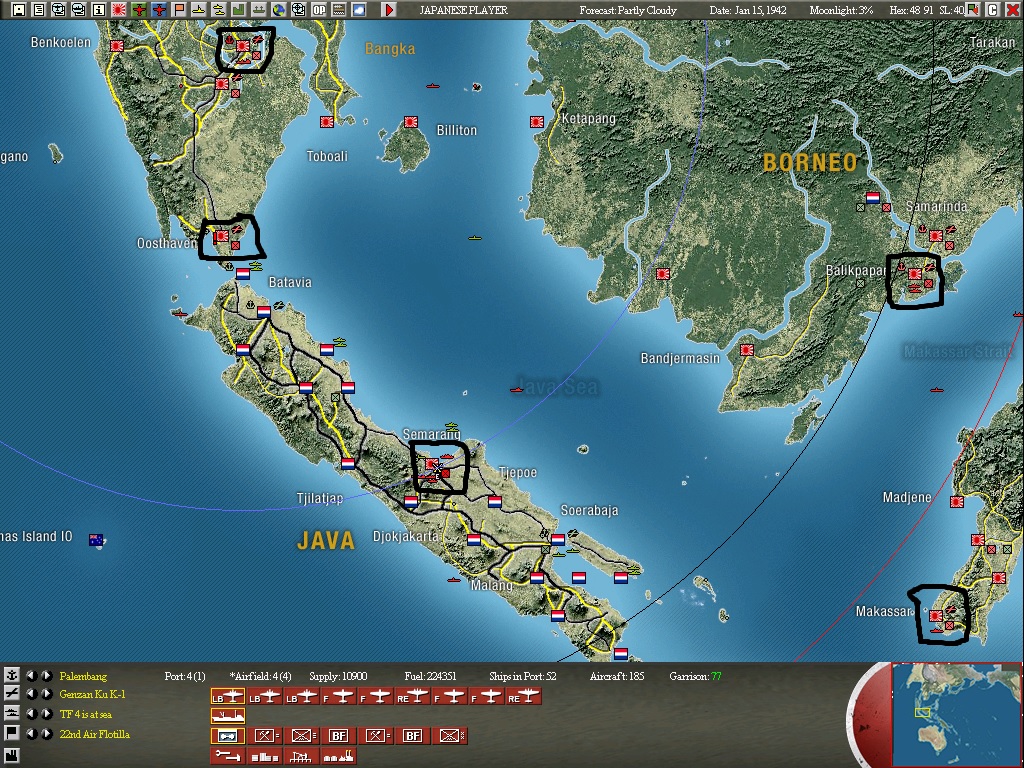Open 'TF 4 is at sea' entry

(86, 714)
